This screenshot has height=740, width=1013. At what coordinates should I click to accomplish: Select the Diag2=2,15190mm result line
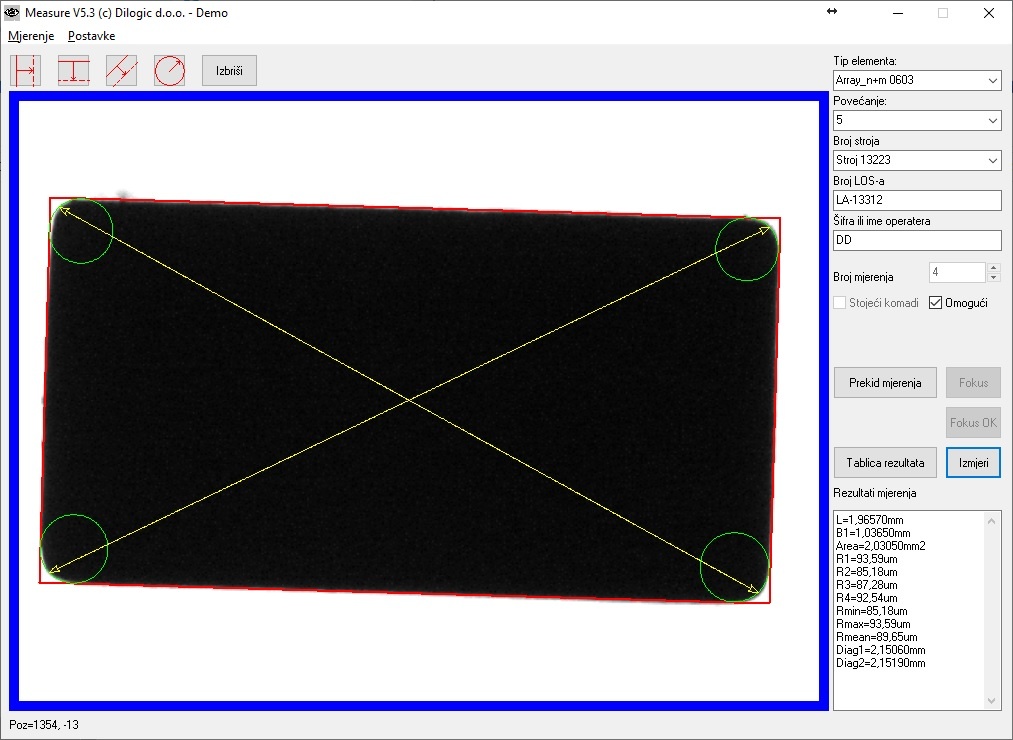(x=881, y=663)
